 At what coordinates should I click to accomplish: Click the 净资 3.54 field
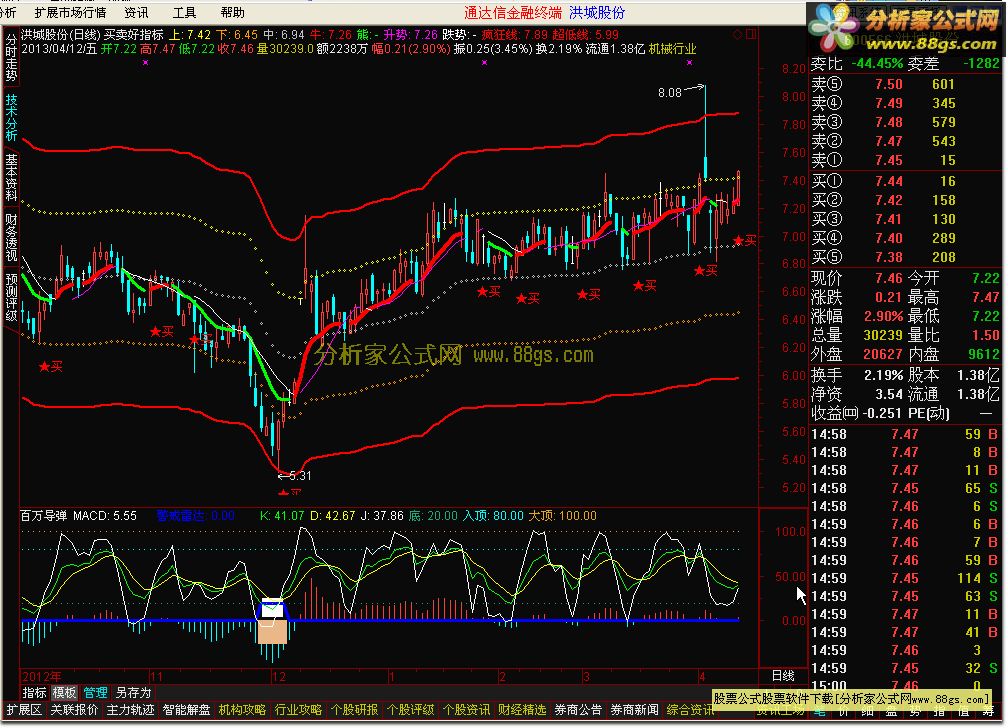pyautogui.click(x=858, y=394)
